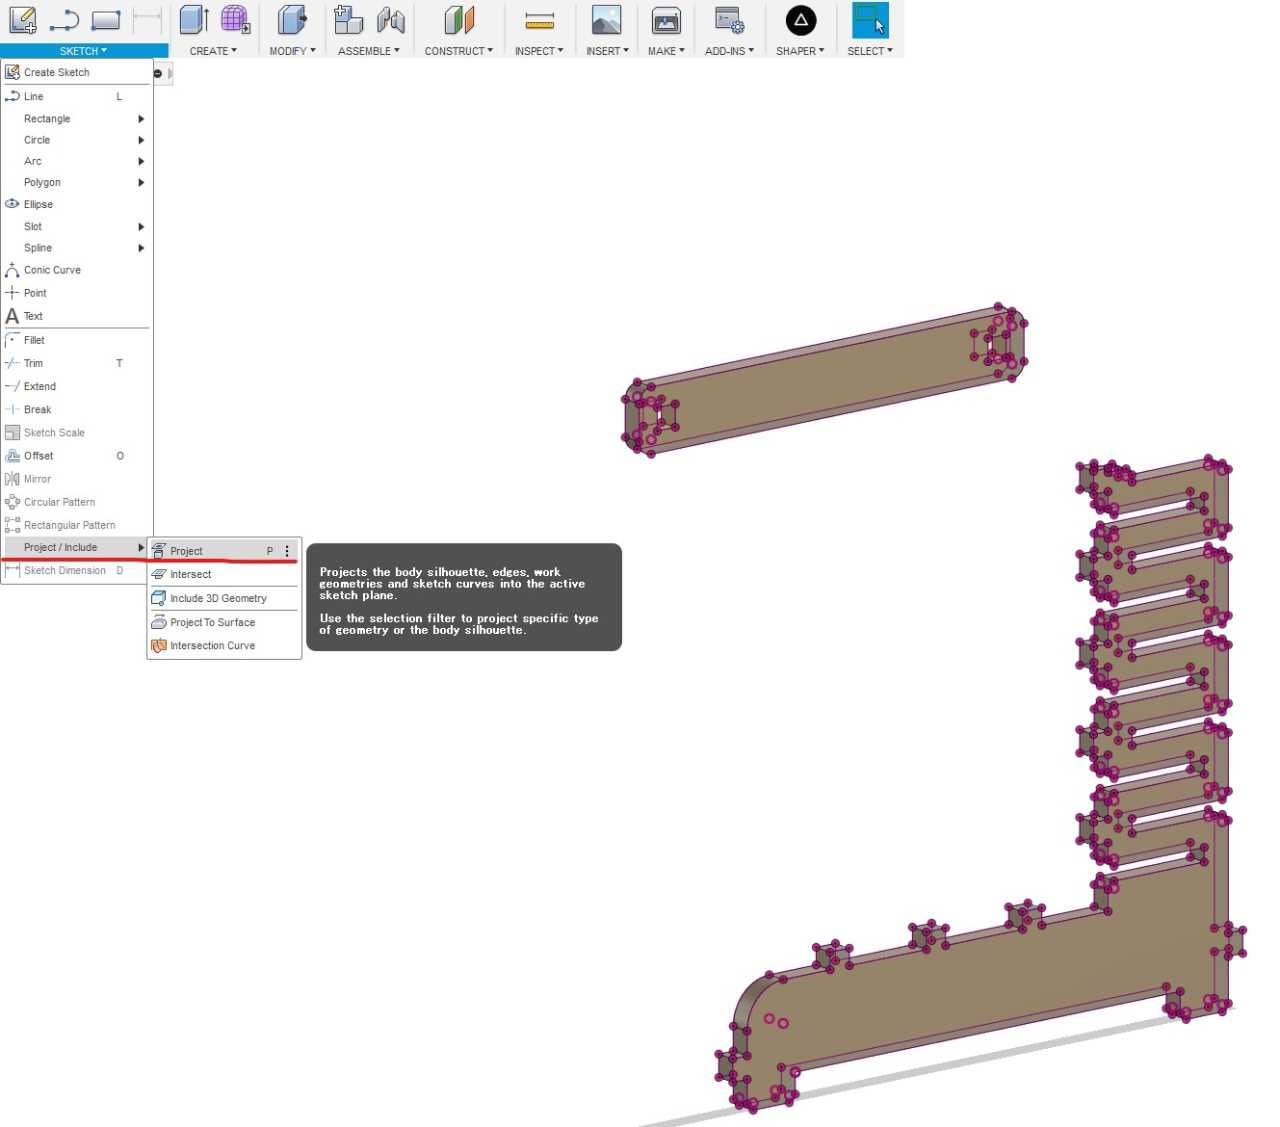
Task: Click the three-dot icon beside Project
Action: (287, 551)
